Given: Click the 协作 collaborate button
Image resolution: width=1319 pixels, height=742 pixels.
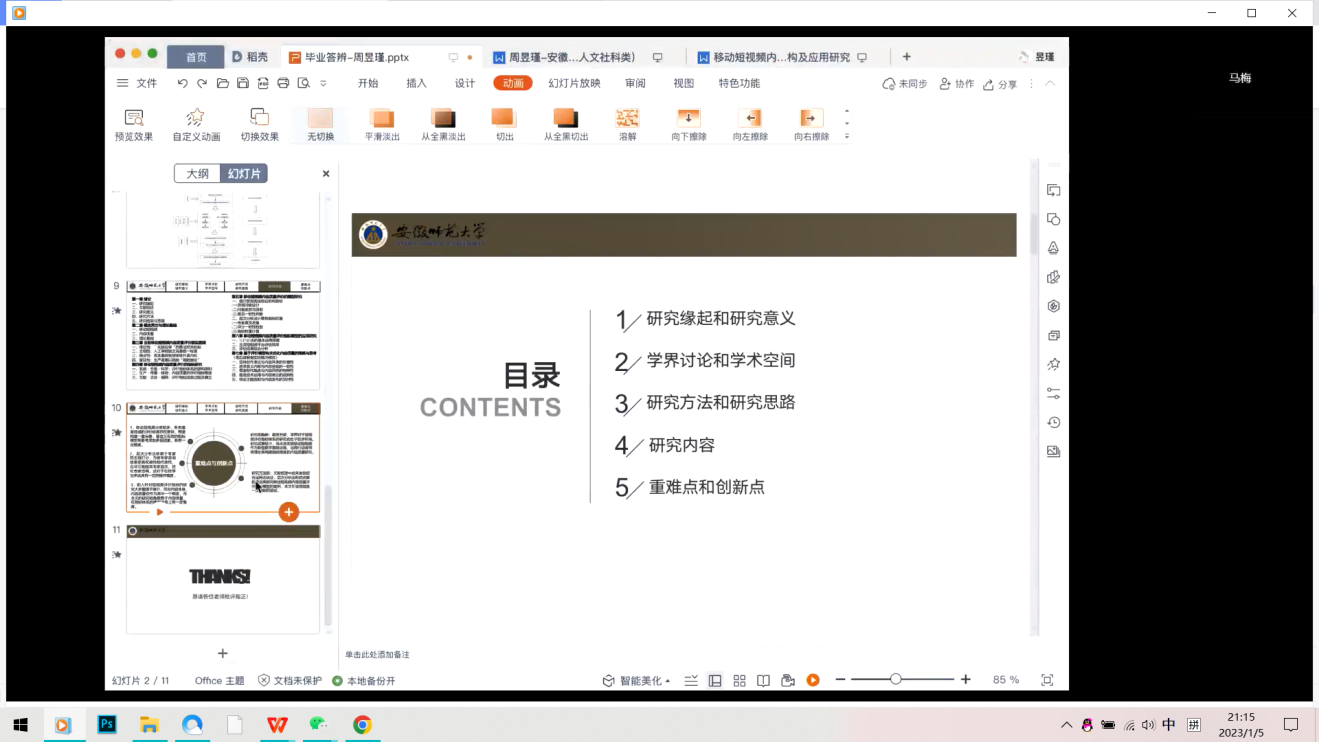Looking at the screenshot, I should [x=956, y=84].
